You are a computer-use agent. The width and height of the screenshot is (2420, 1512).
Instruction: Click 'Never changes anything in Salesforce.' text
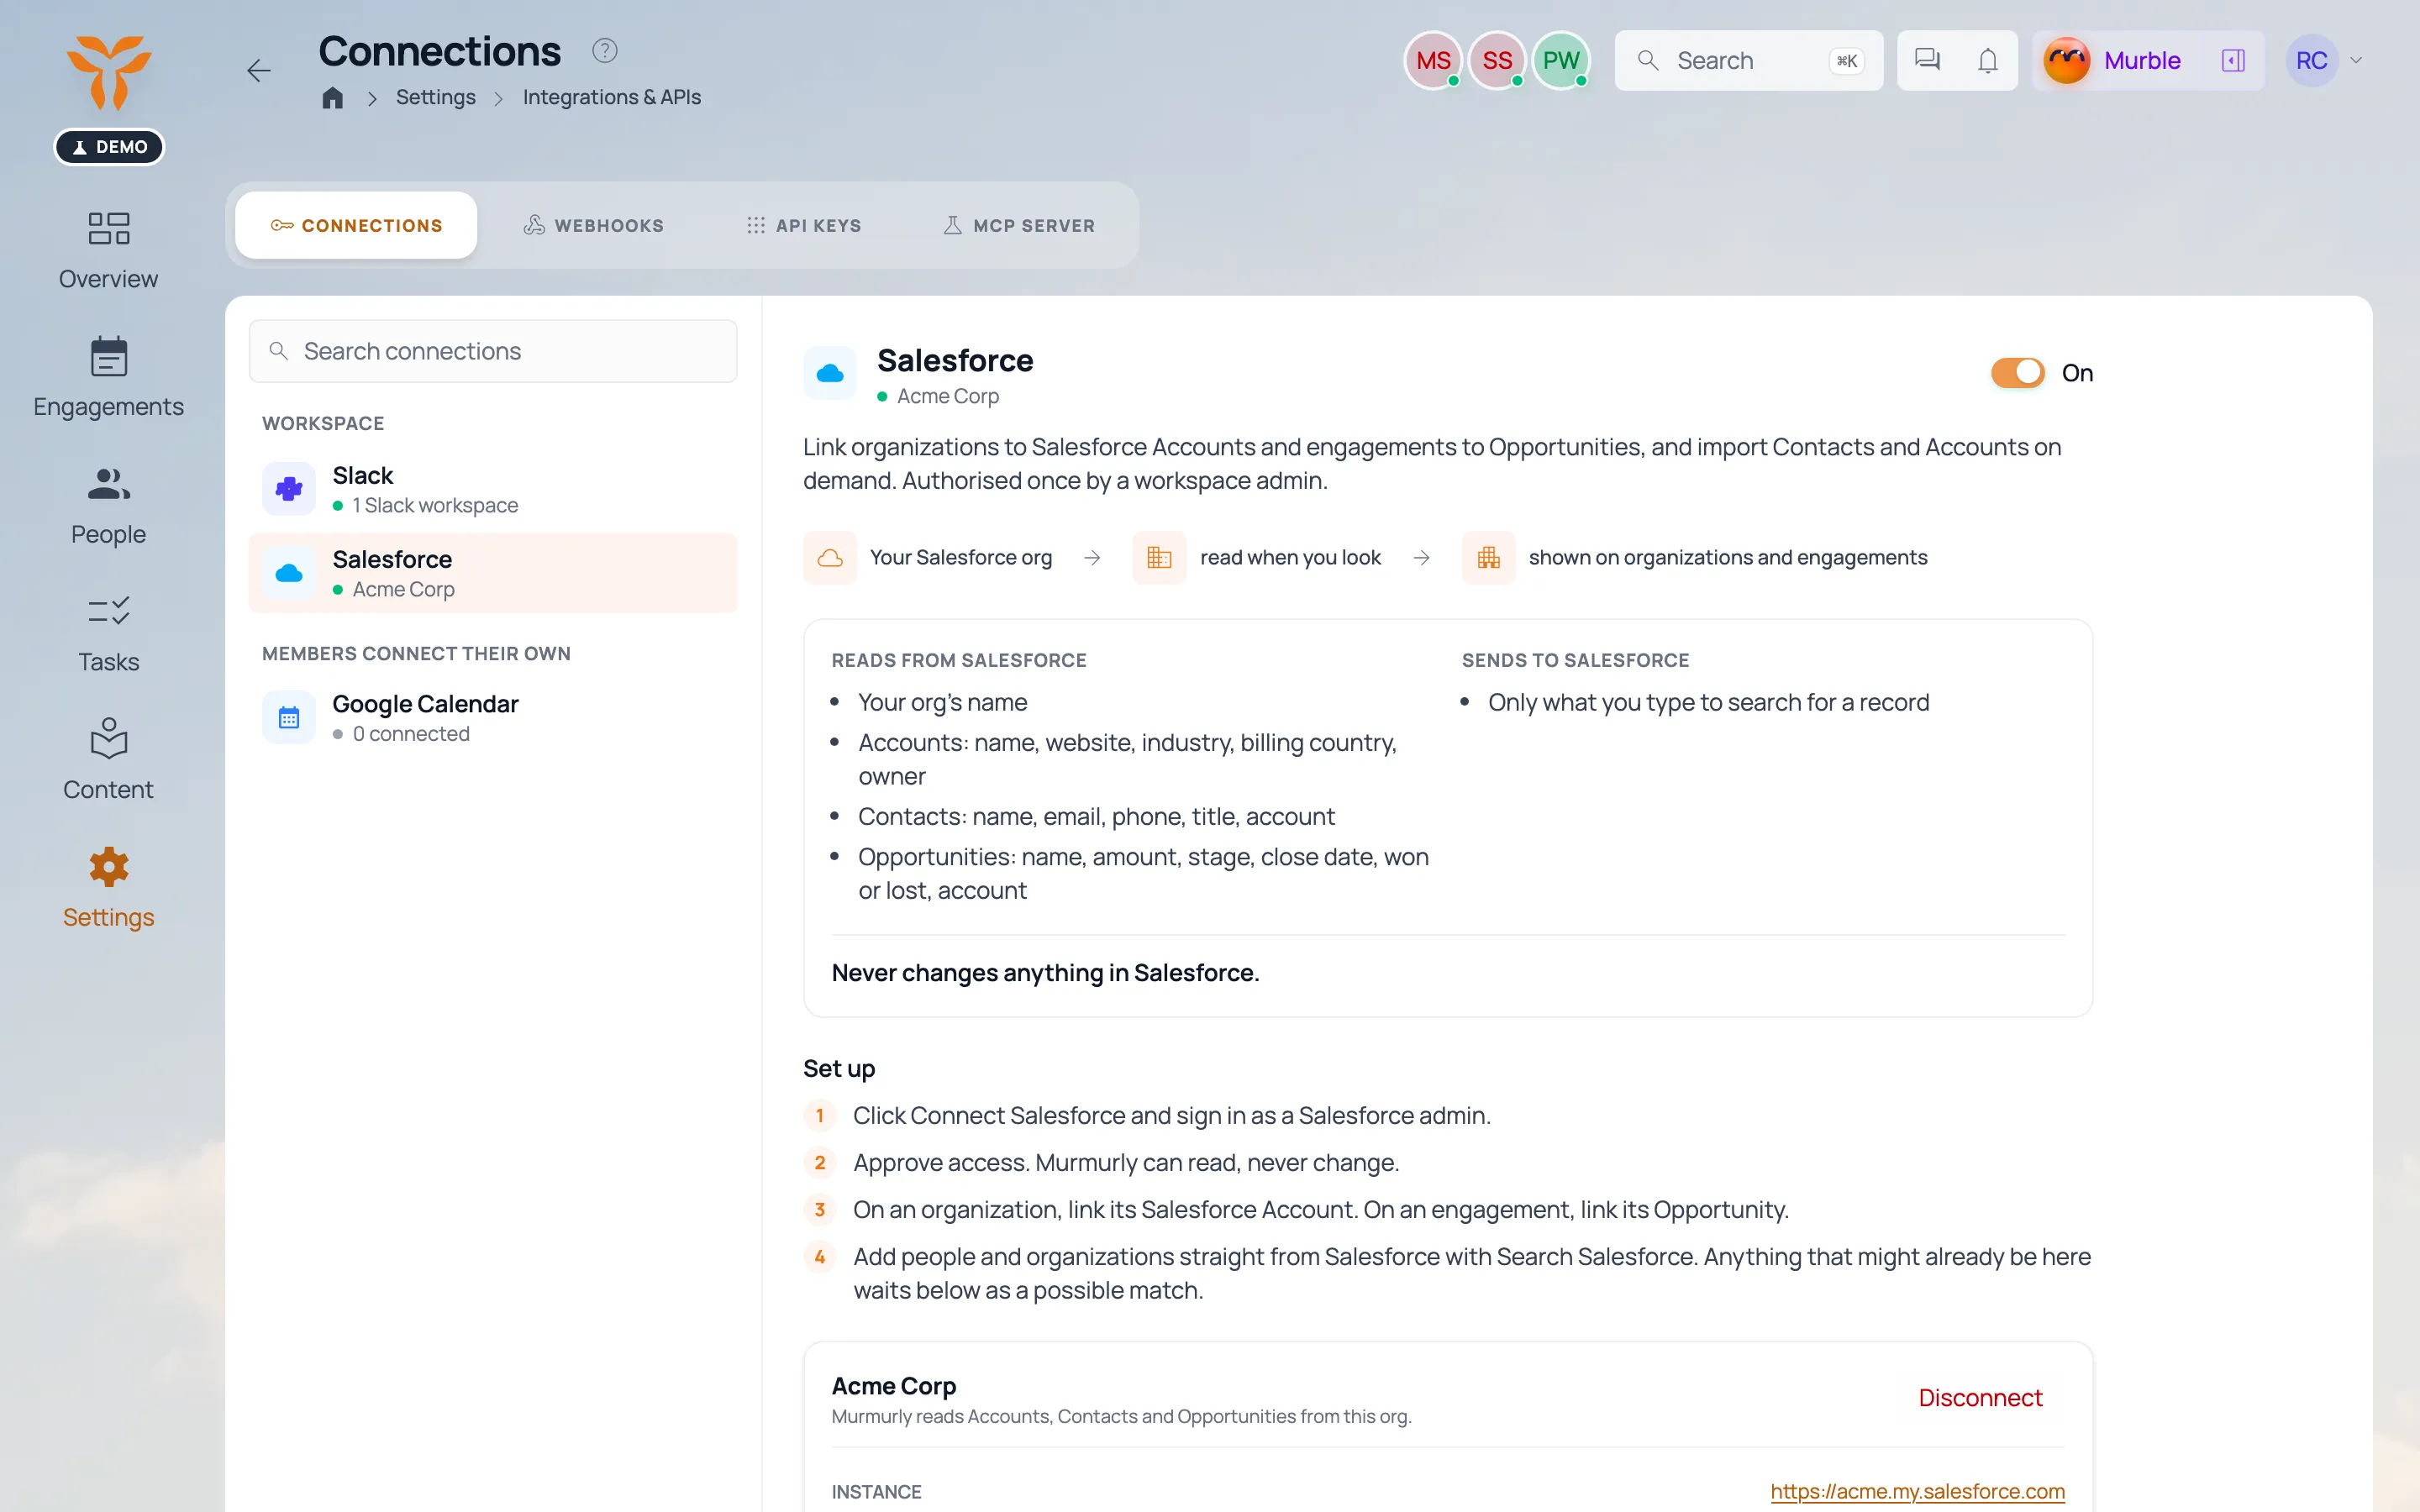click(x=1045, y=972)
